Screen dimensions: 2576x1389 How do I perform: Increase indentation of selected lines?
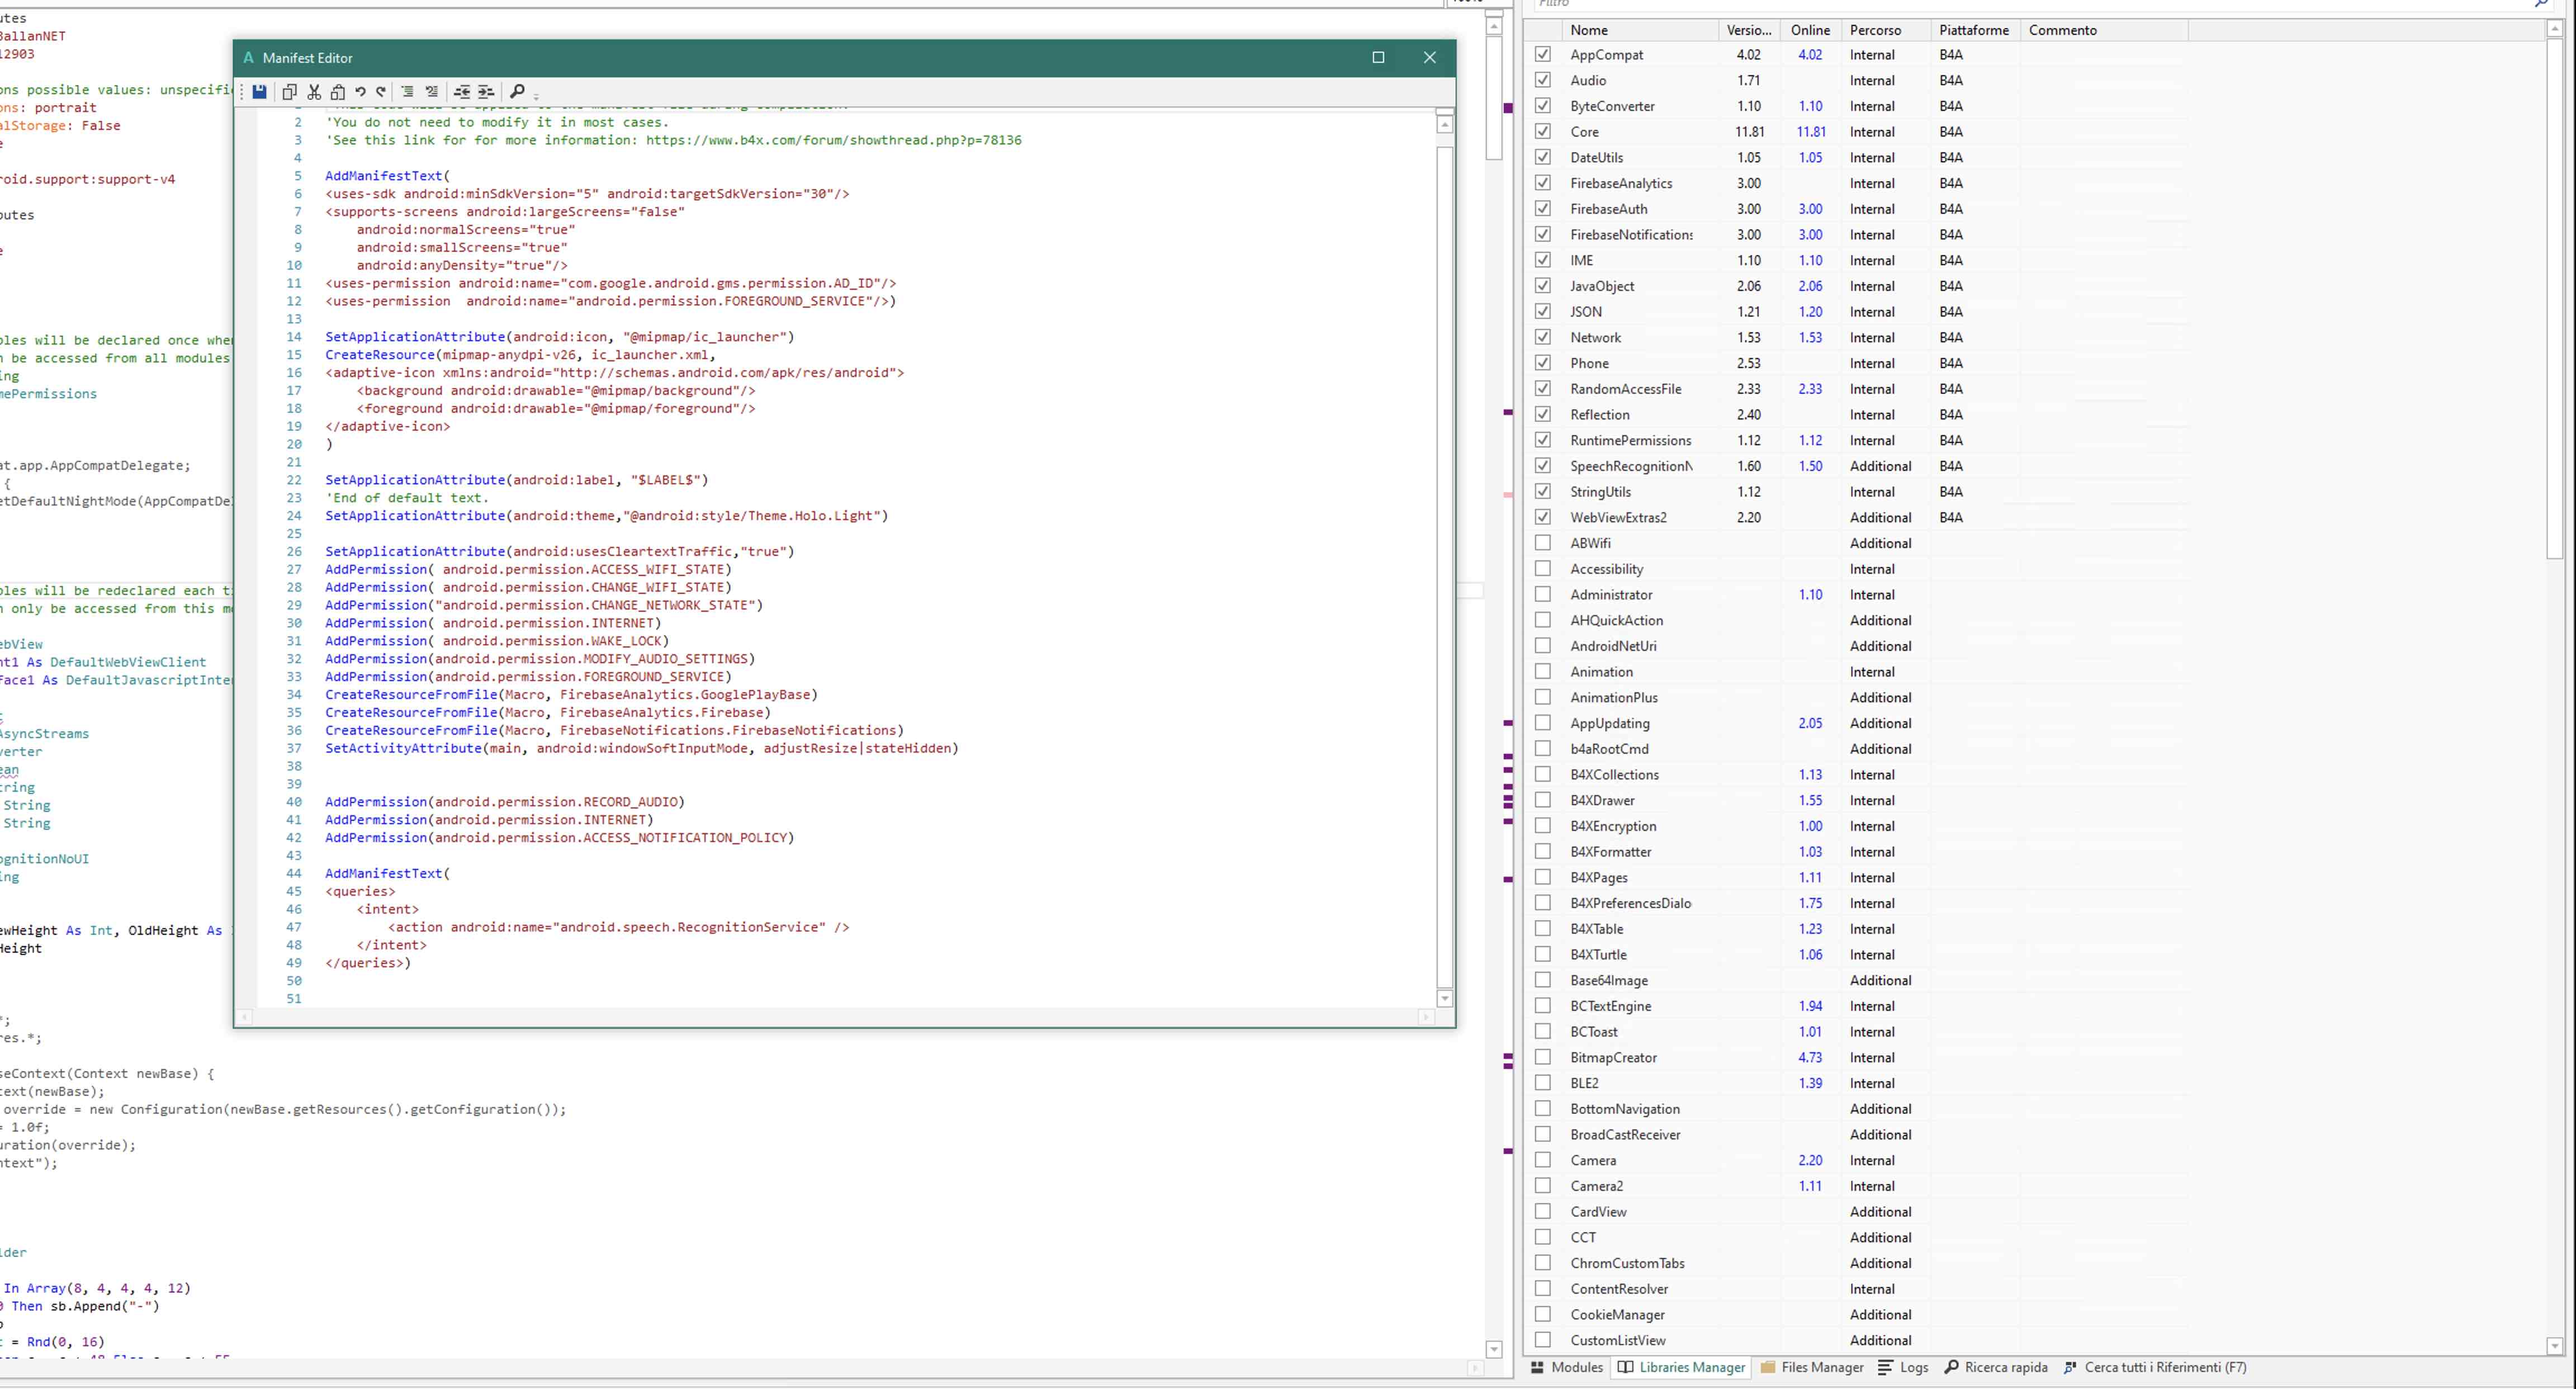coord(485,92)
